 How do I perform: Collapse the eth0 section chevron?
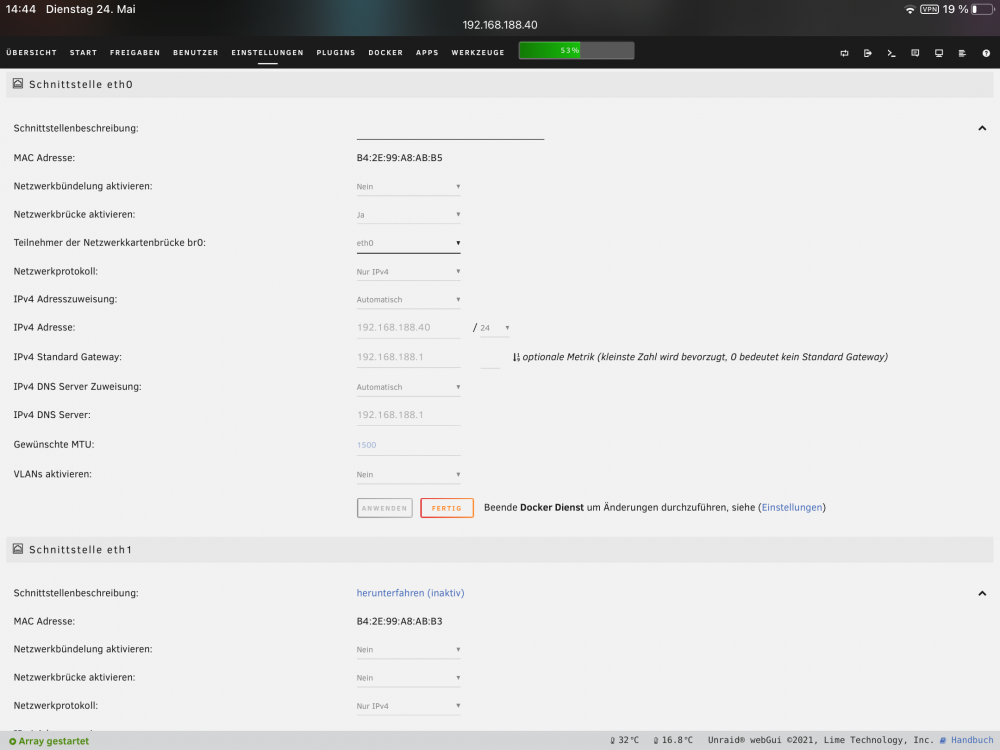[x=982, y=128]
